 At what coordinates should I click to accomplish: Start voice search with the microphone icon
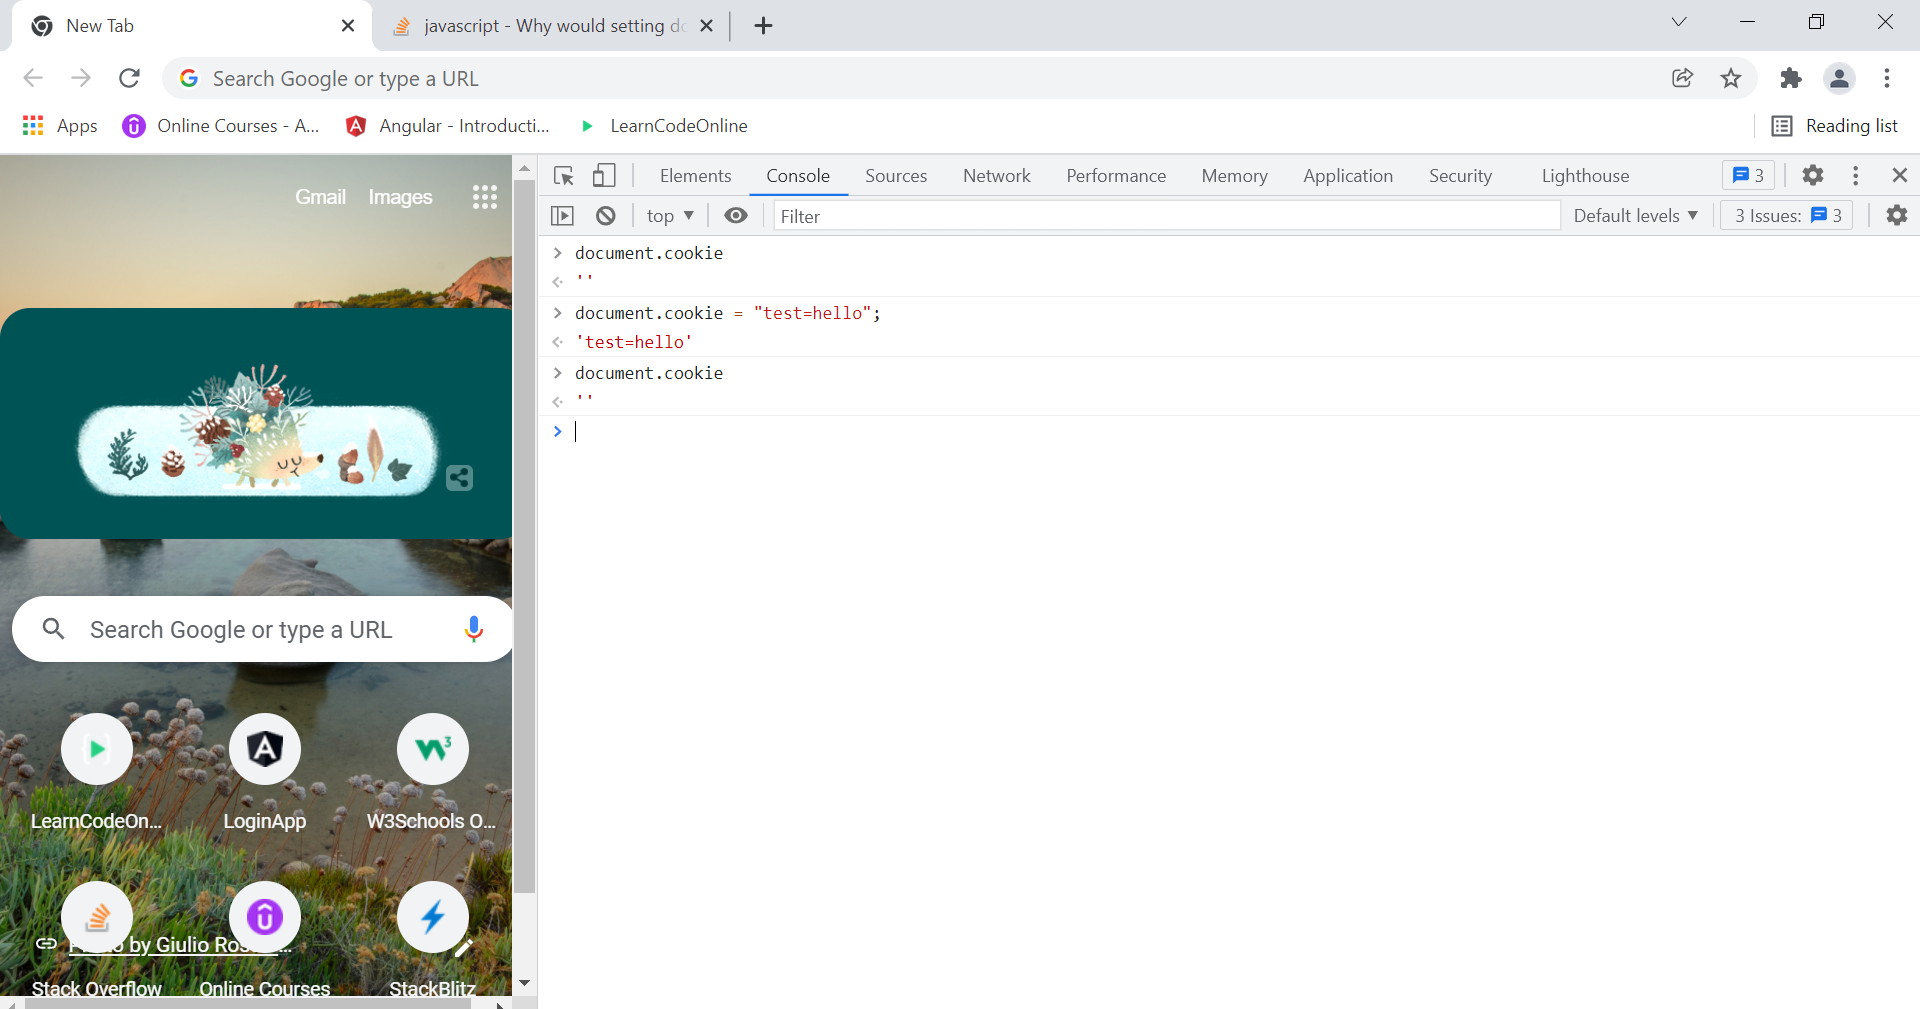474,629
